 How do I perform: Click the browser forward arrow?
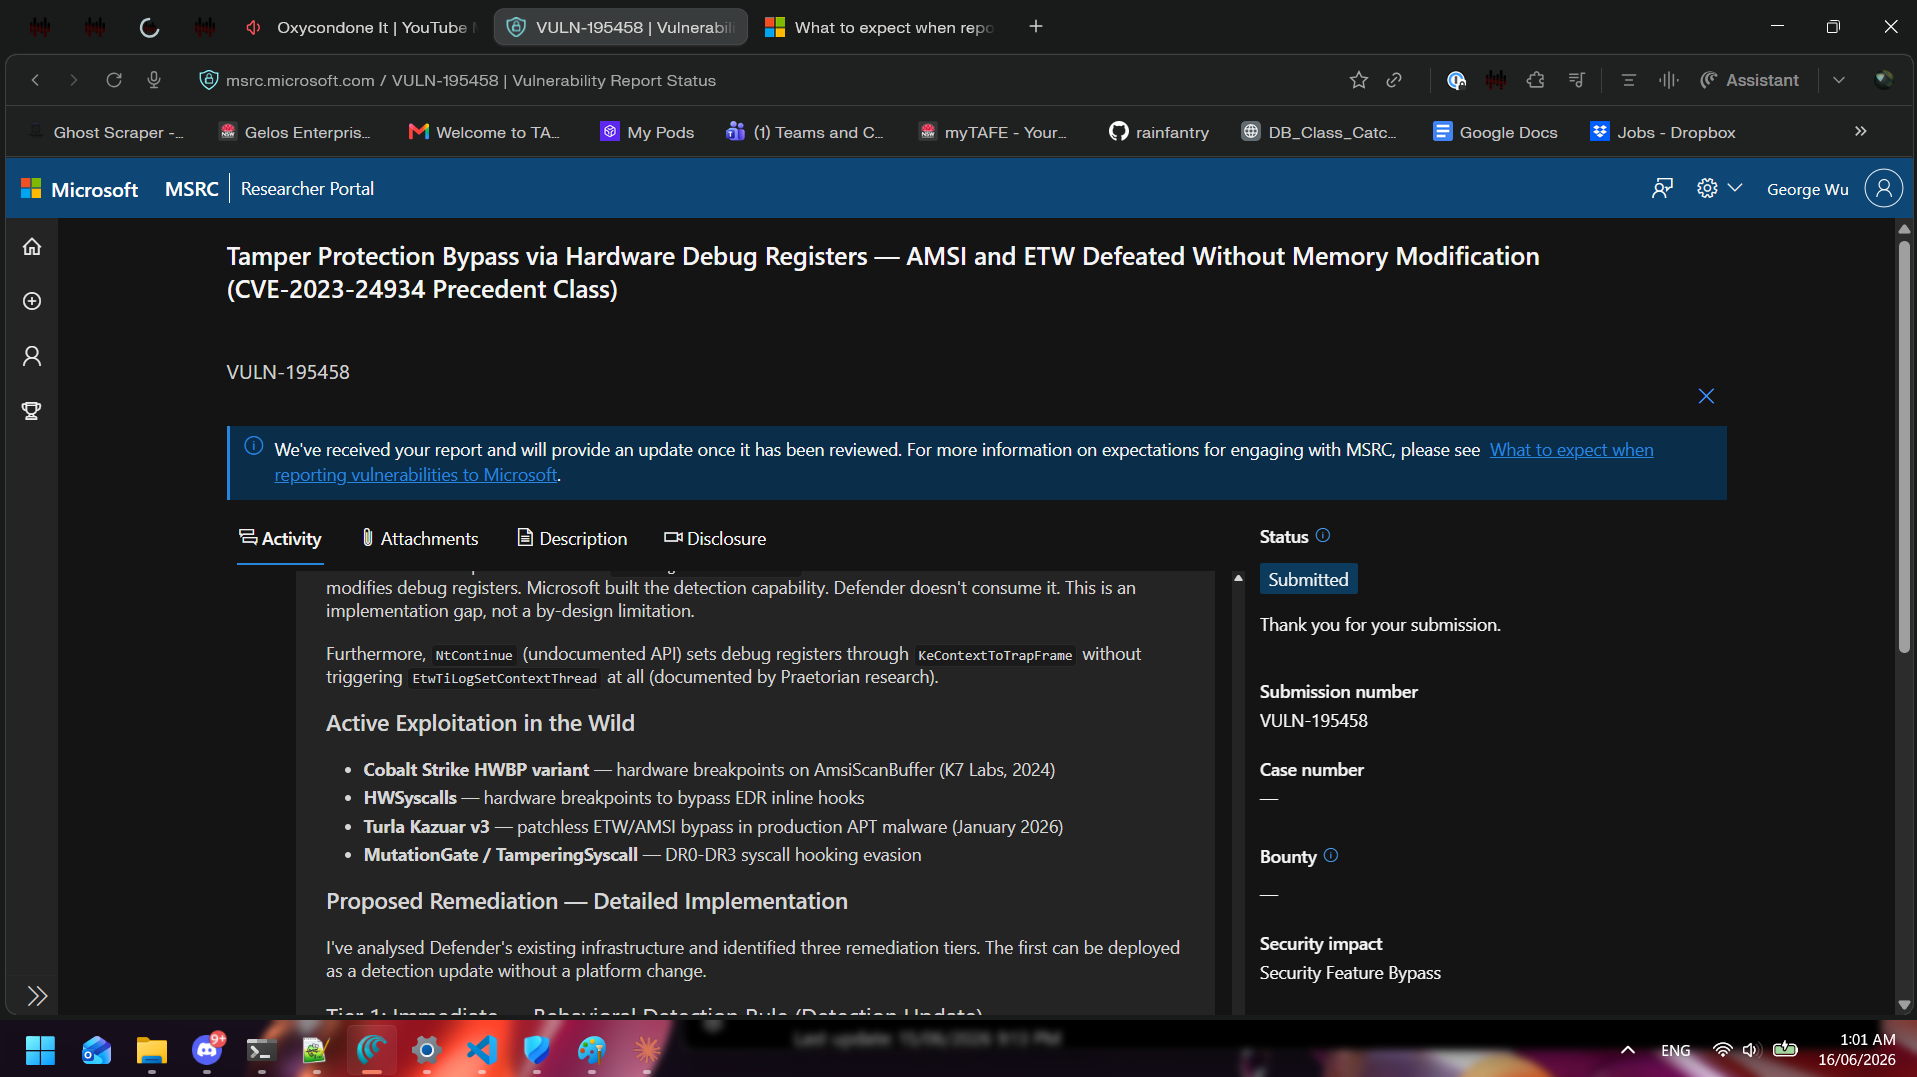click(73, 80)
